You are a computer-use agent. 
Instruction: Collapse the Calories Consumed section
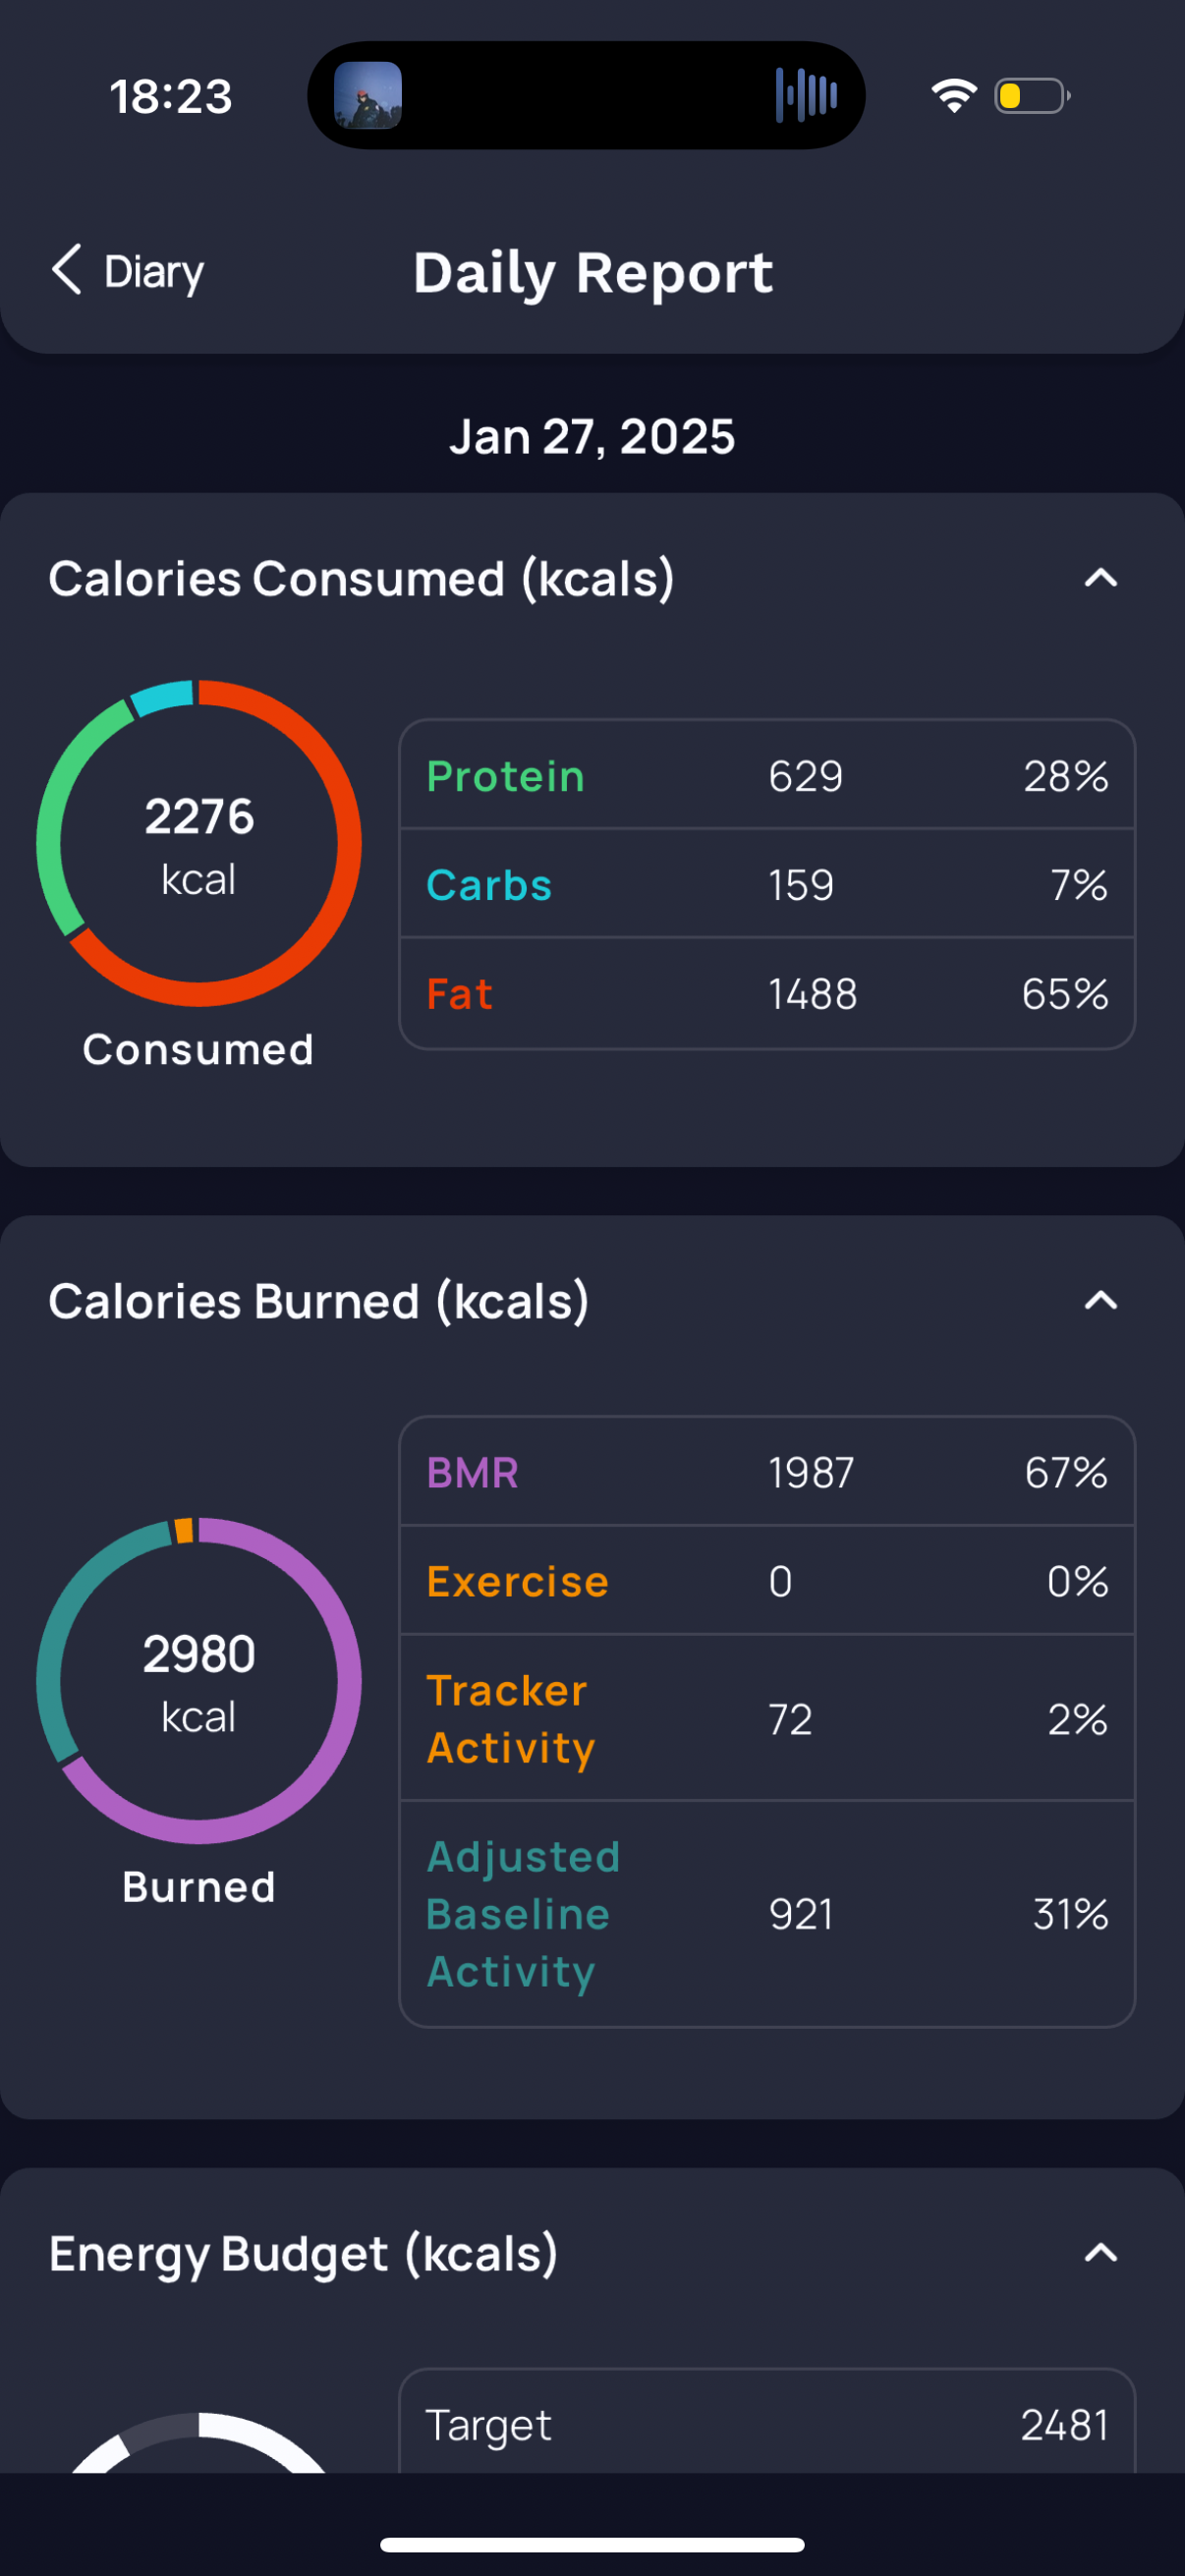pos(1100,578)
